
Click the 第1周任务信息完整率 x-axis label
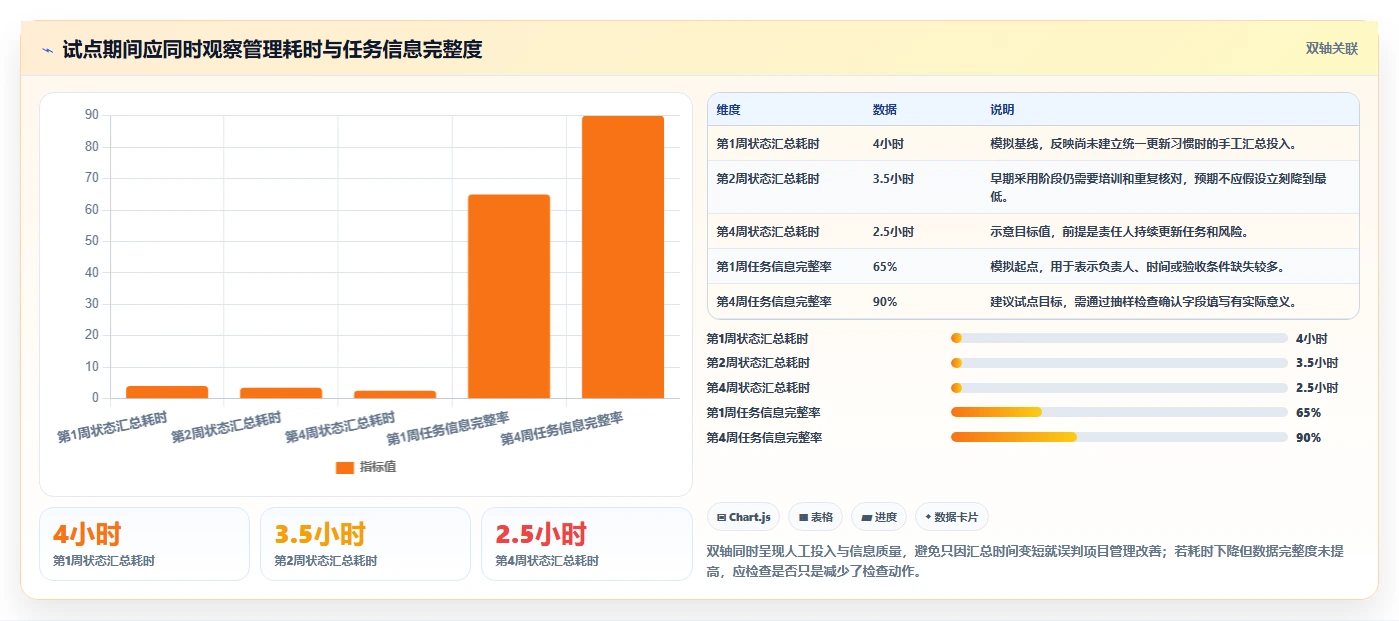(449, 428)
